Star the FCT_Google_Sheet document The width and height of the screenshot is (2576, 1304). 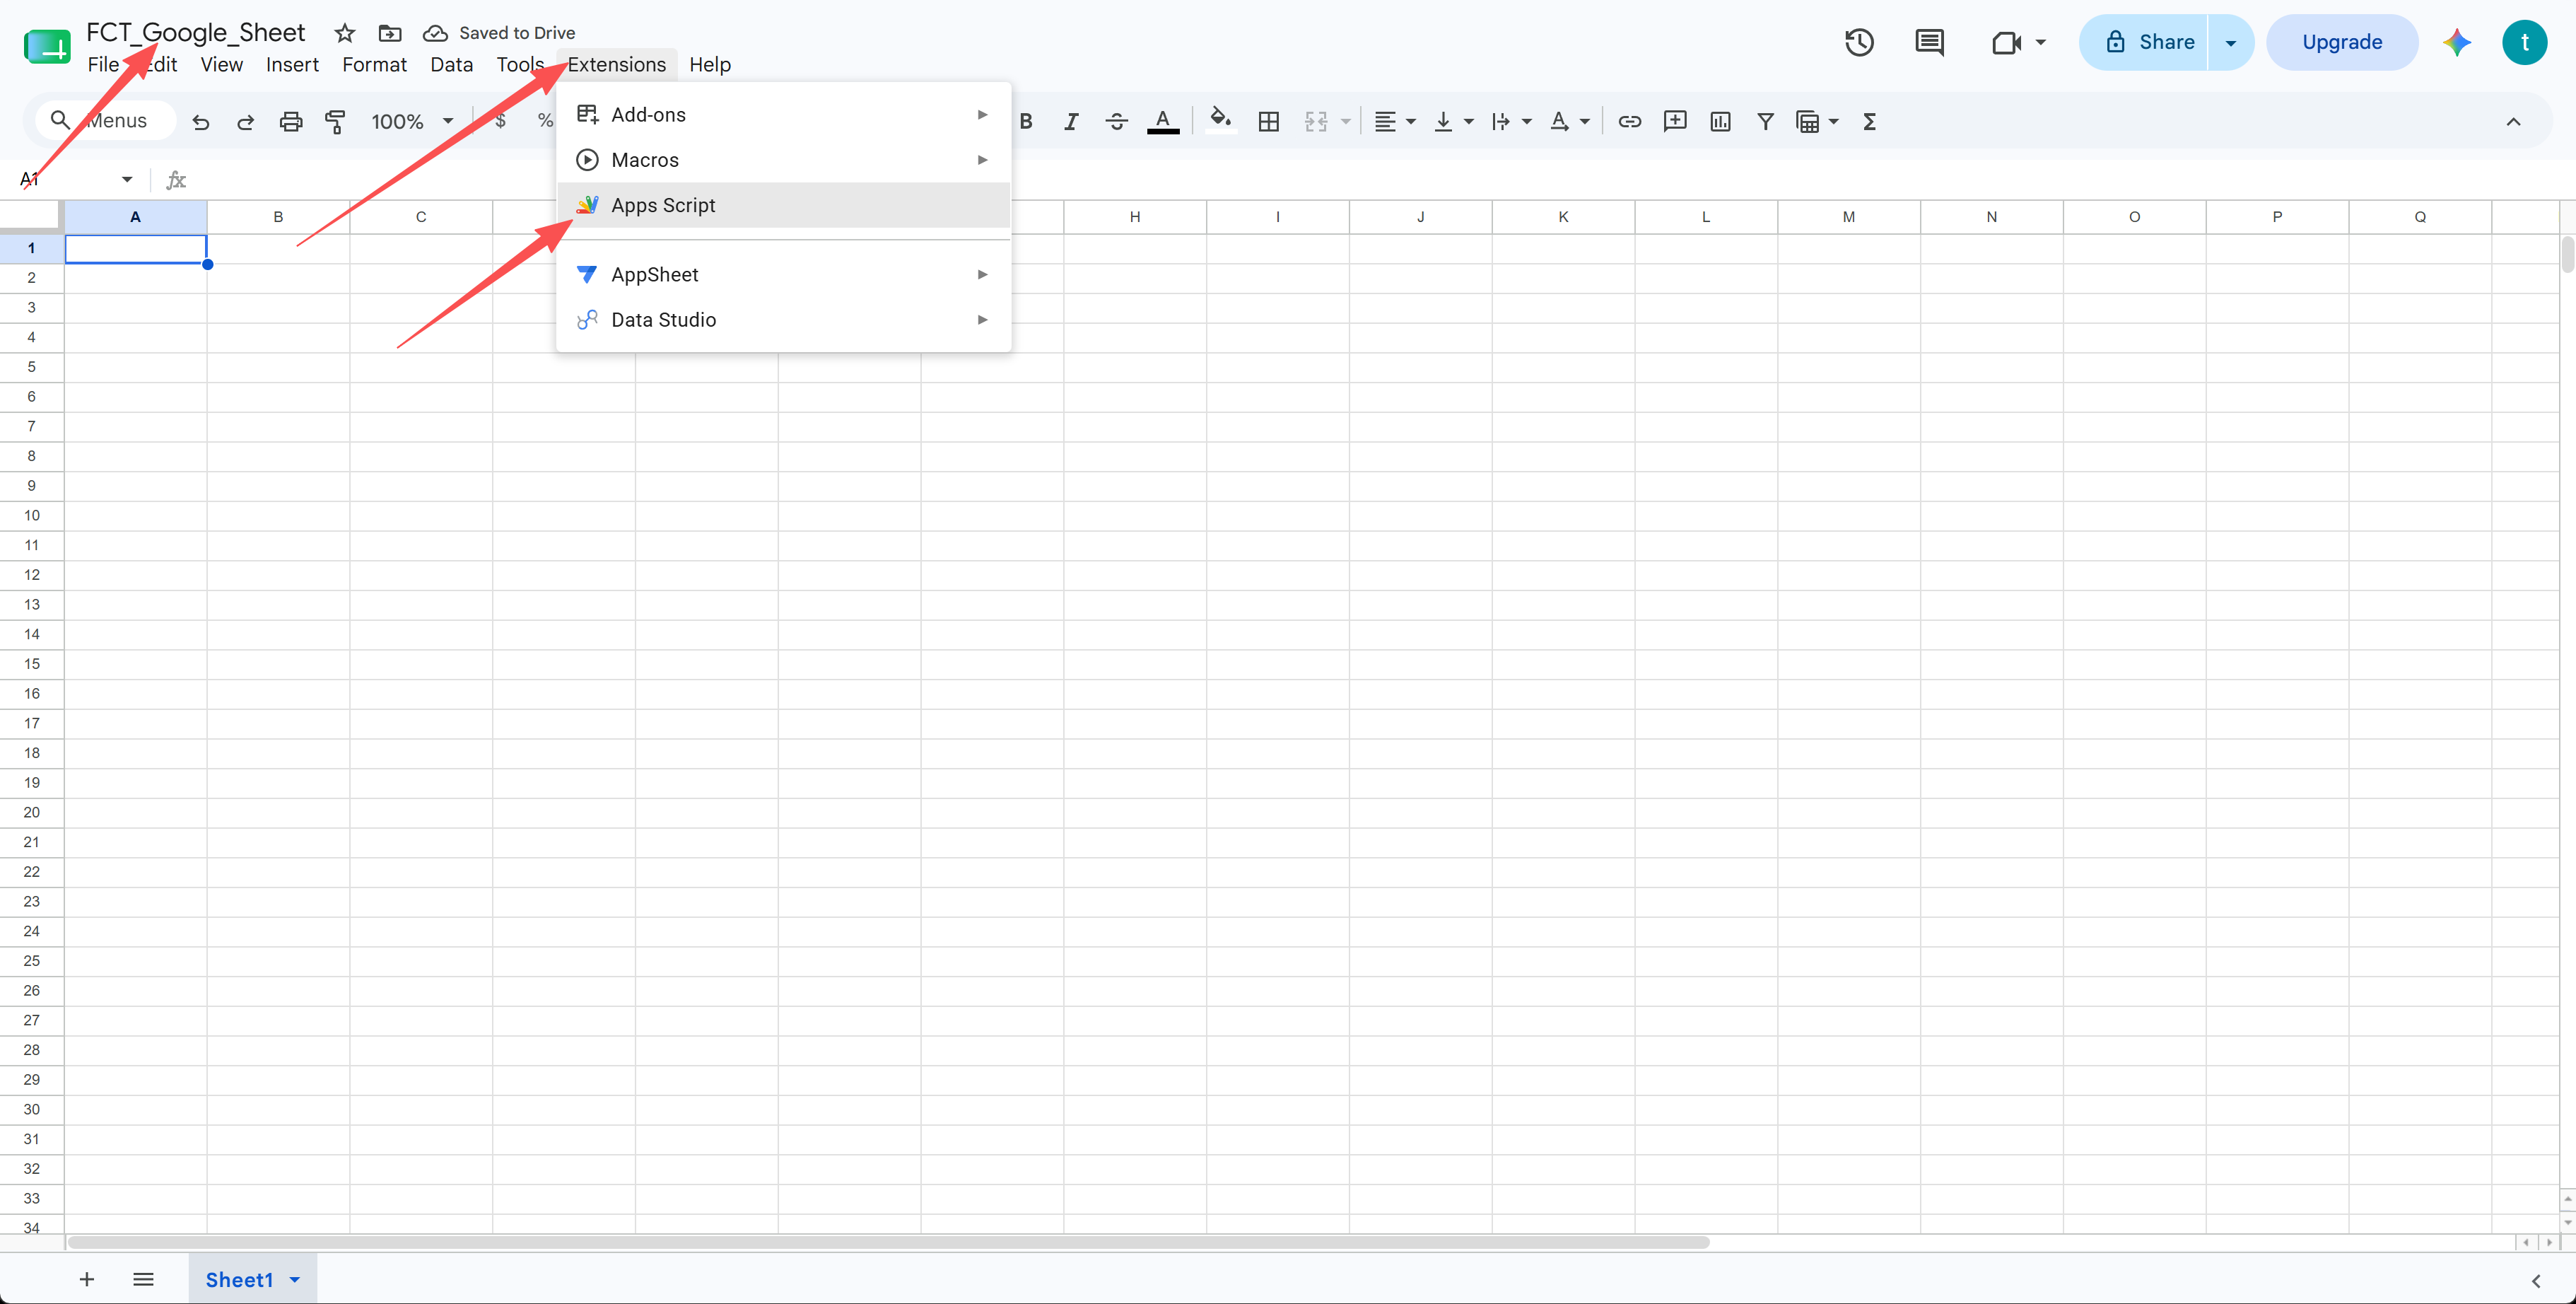coord(345,33)
